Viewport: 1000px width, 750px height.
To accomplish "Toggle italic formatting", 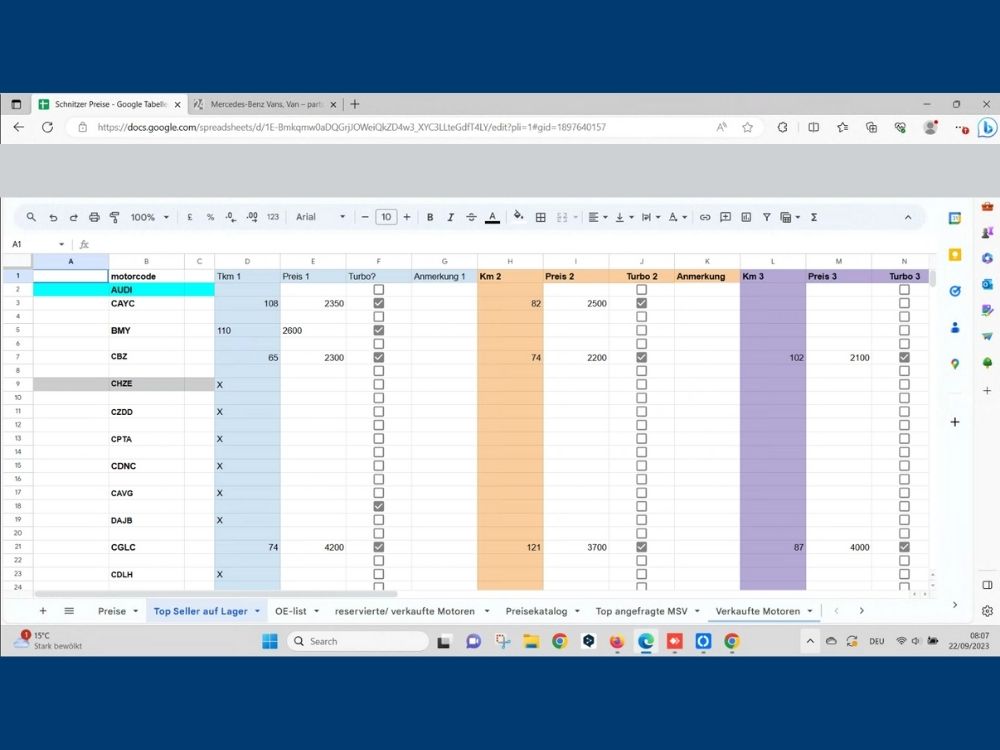I will [450, 217].
